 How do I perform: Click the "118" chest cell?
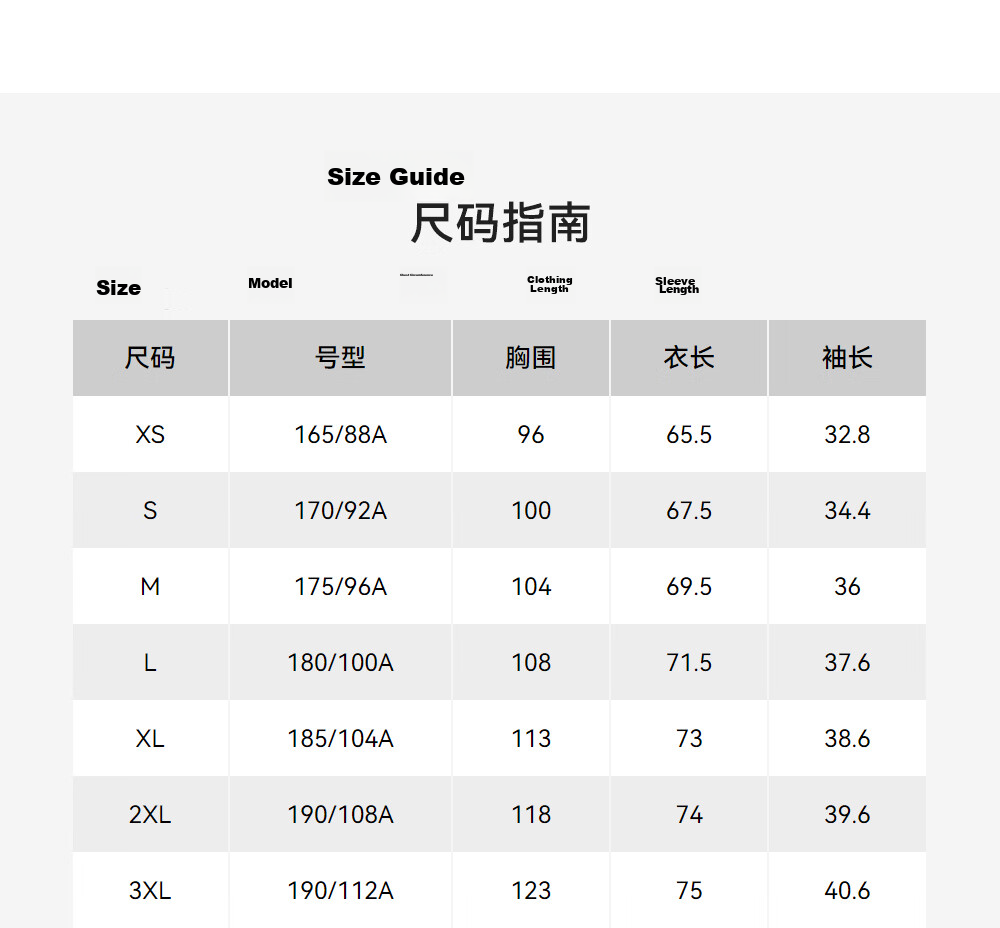(x=531, y=814)
